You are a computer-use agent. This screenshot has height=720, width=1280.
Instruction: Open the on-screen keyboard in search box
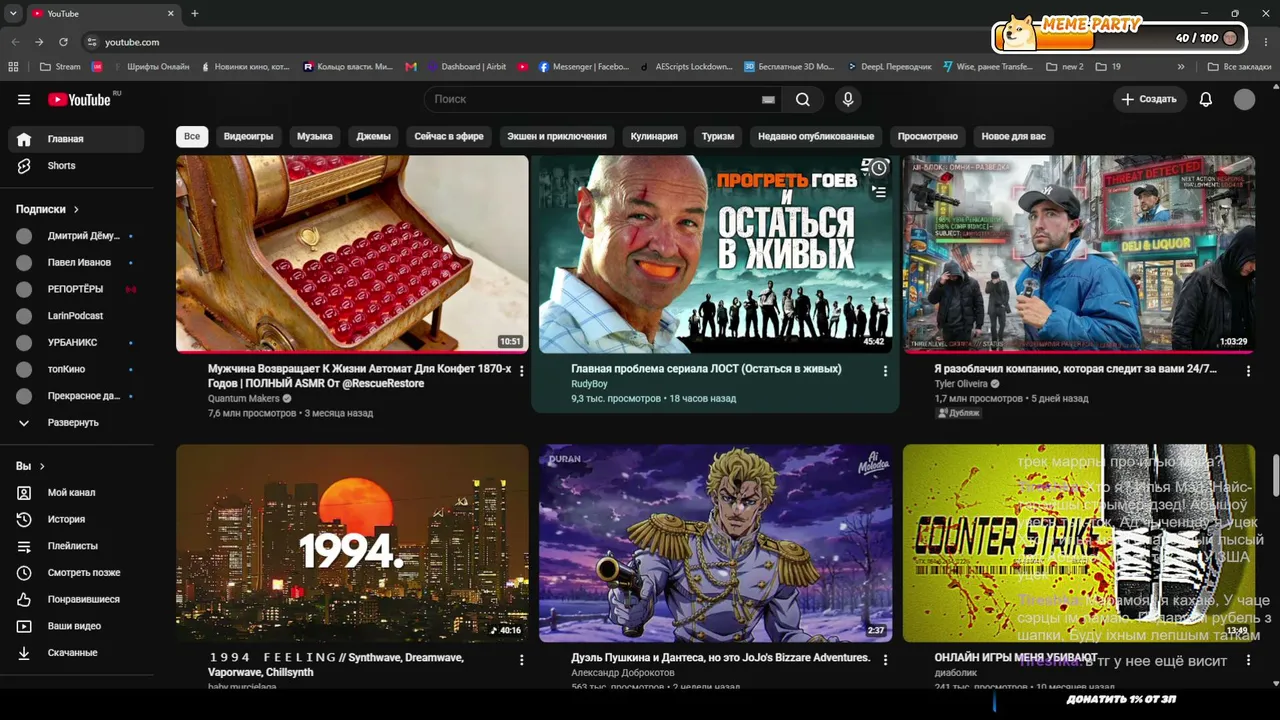click(x=768, y=99)
